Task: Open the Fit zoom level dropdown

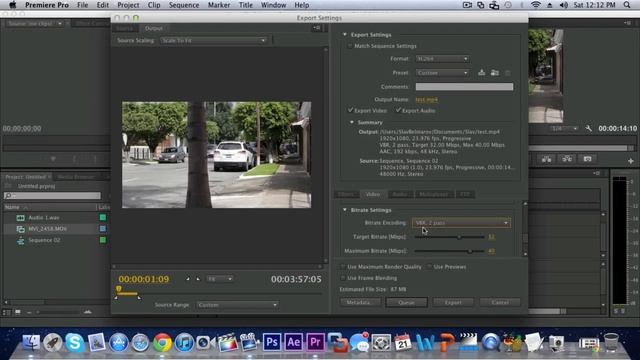Action: [219, 279]
